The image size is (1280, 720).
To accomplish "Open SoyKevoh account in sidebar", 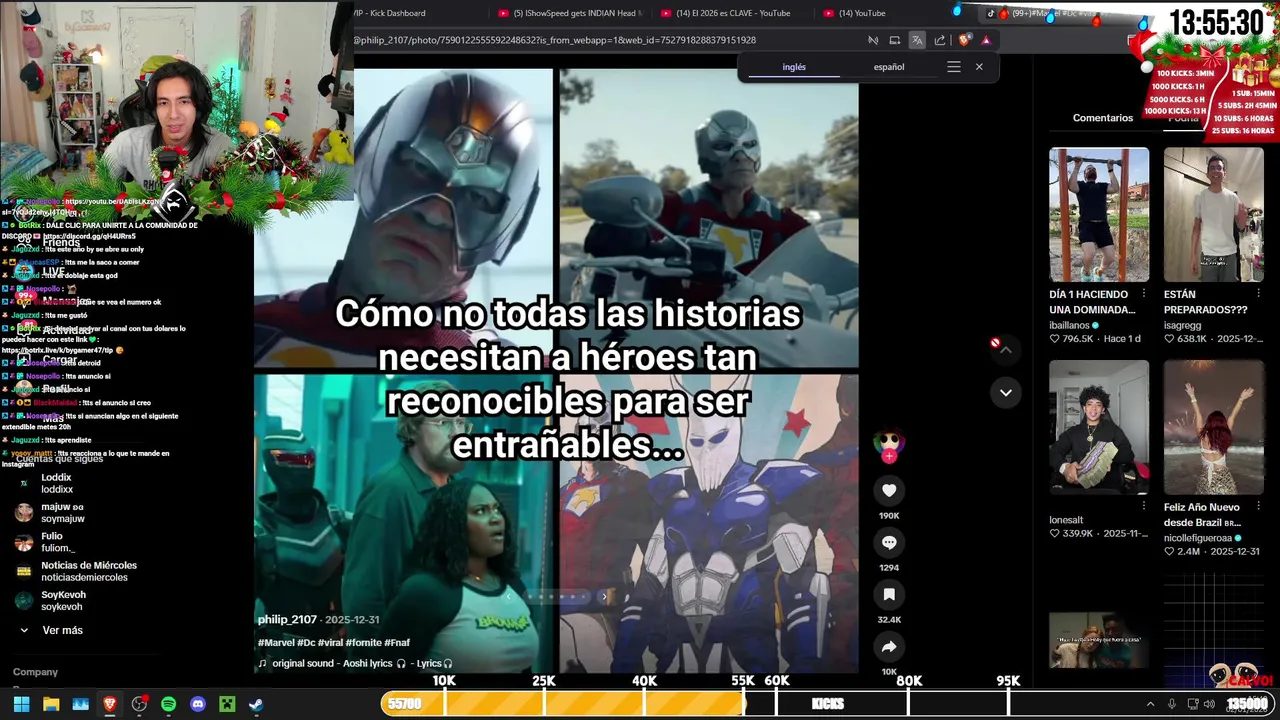I will (x=62, y=600).
